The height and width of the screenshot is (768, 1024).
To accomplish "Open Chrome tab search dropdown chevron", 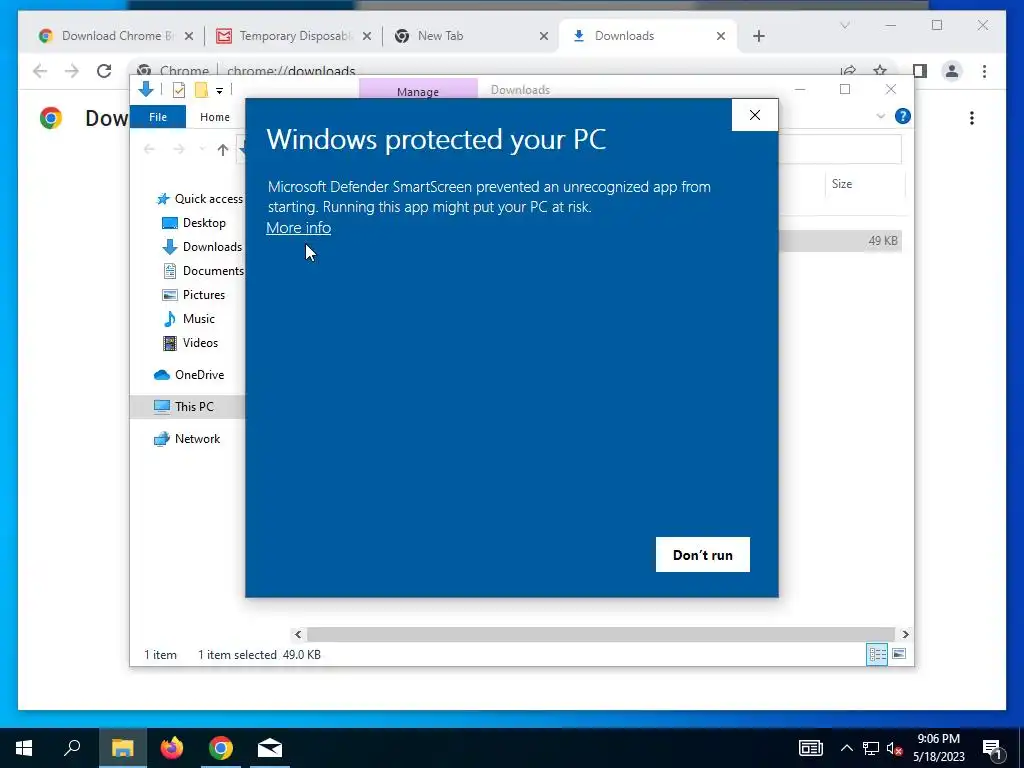I will point(844,25).
